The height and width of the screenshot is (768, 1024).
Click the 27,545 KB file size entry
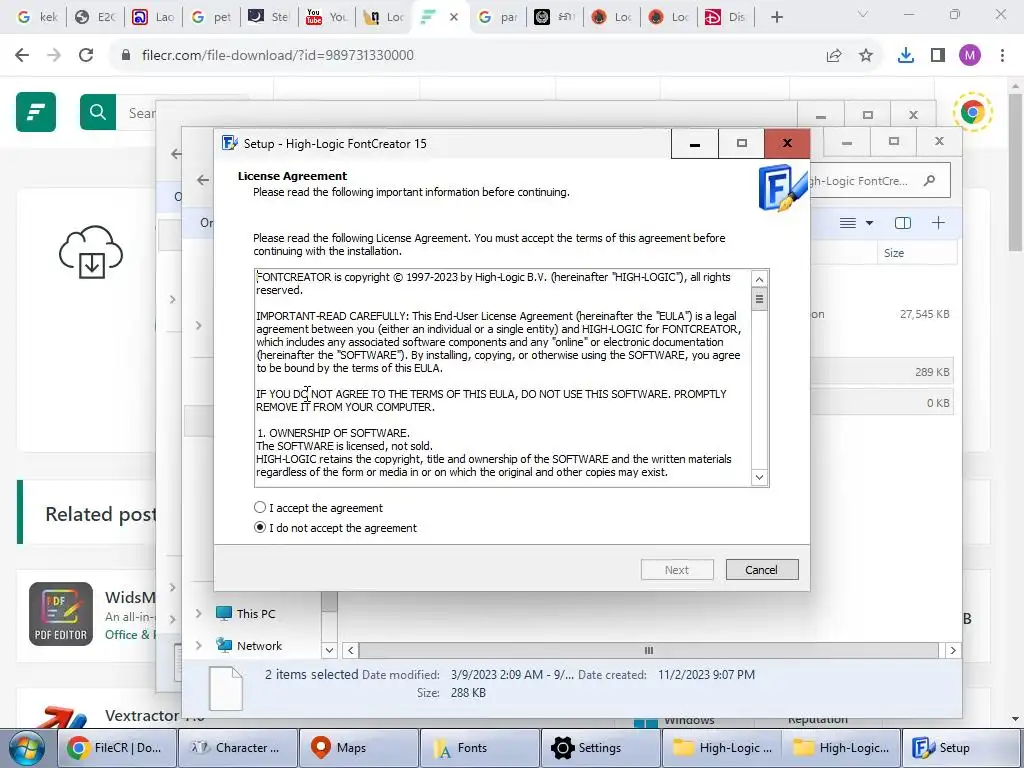(x=924, y=314)
